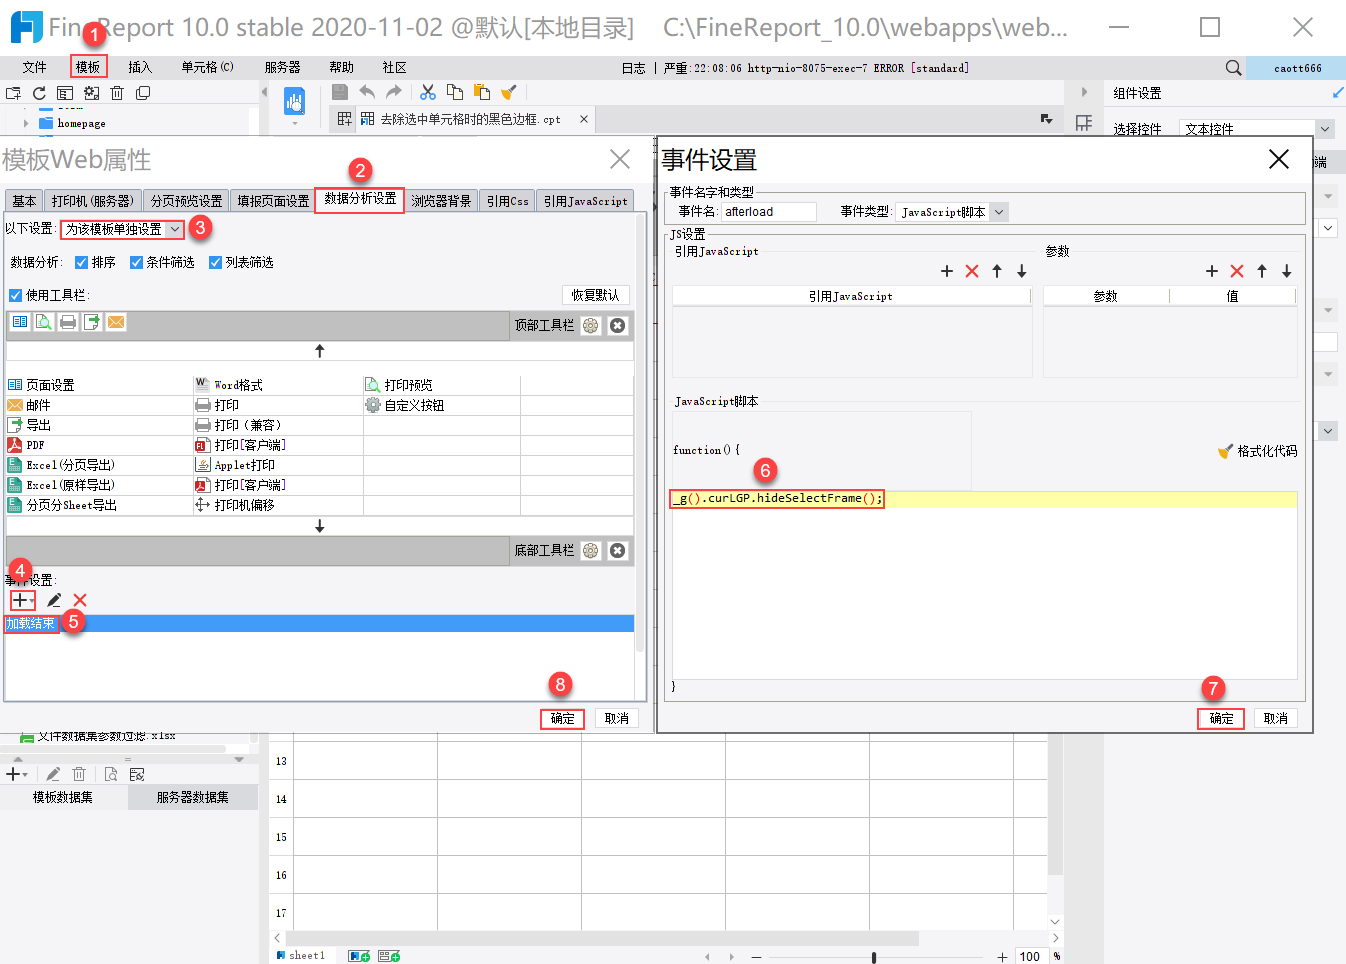The width and height of the screenshot is (1346, 964).
Task: Clear the top toolbar with its remove-all icon
Action: [618, 326]
